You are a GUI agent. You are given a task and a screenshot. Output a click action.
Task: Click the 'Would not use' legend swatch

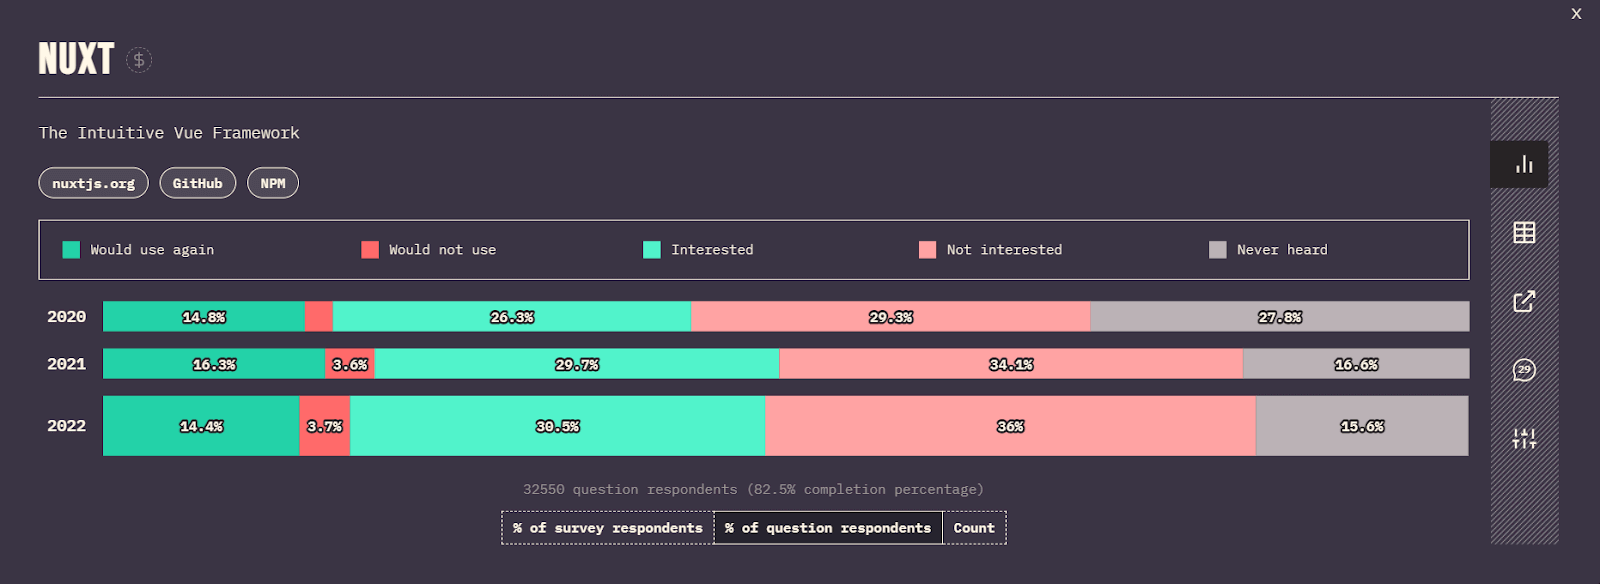pyautogui.click(x=370, y=250)
